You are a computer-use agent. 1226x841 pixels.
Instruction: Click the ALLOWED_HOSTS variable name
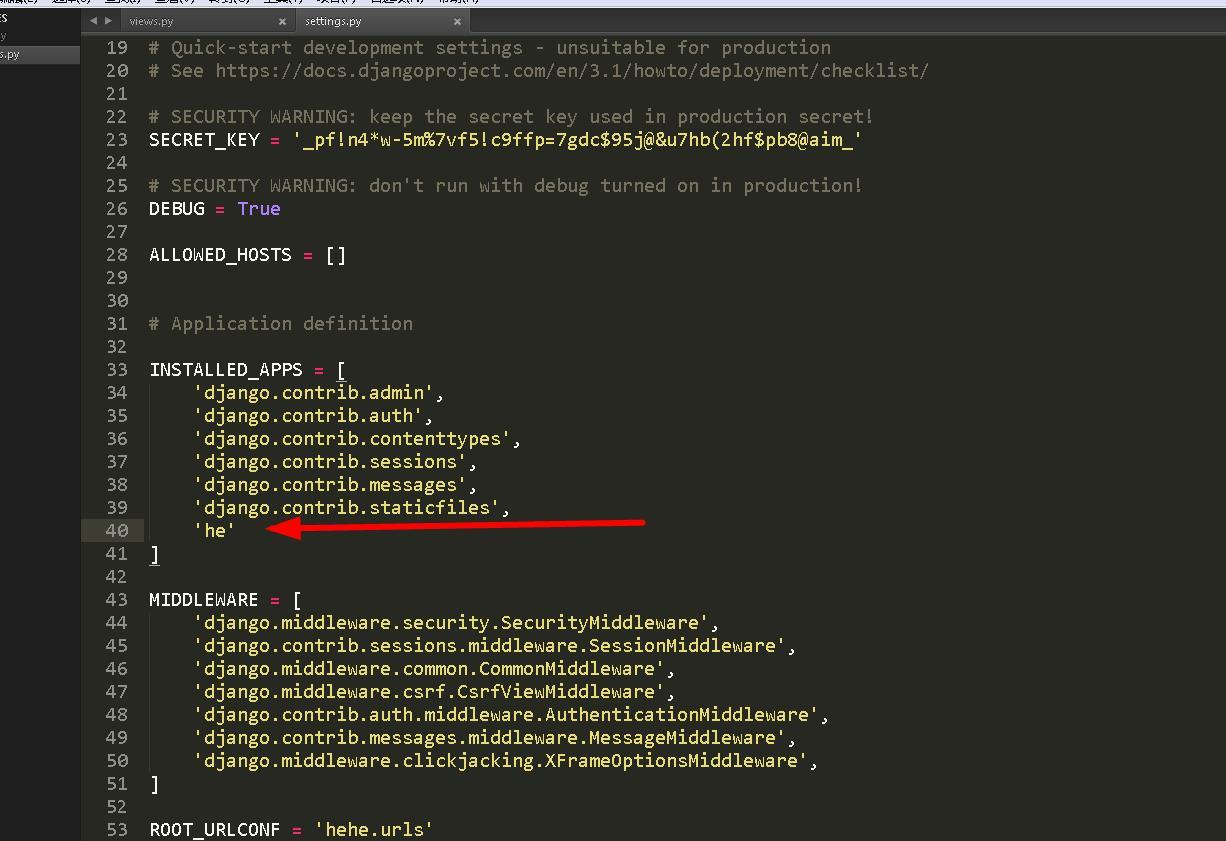[220, 254]
